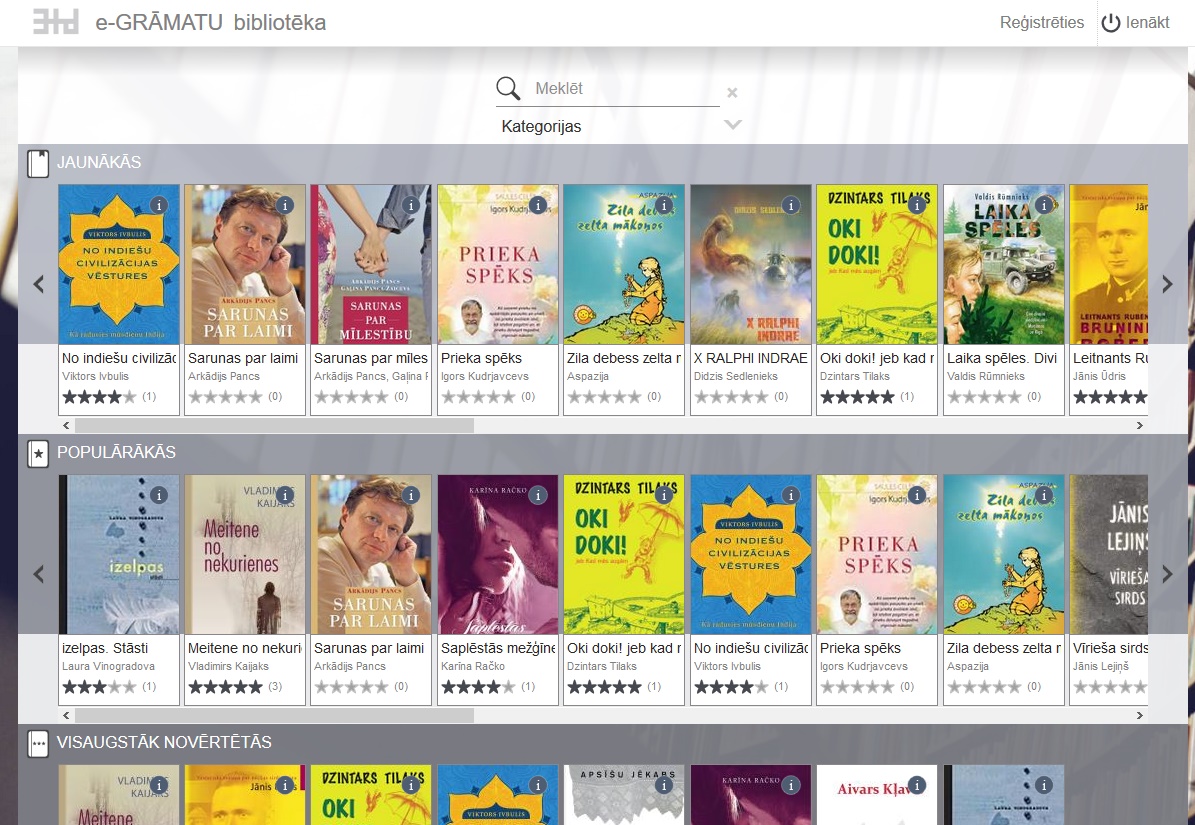Screen dimensions: 1195x825
Task: Open the Sarunas par laimi title in Jaunākās
Action: [x=243, y=358]
